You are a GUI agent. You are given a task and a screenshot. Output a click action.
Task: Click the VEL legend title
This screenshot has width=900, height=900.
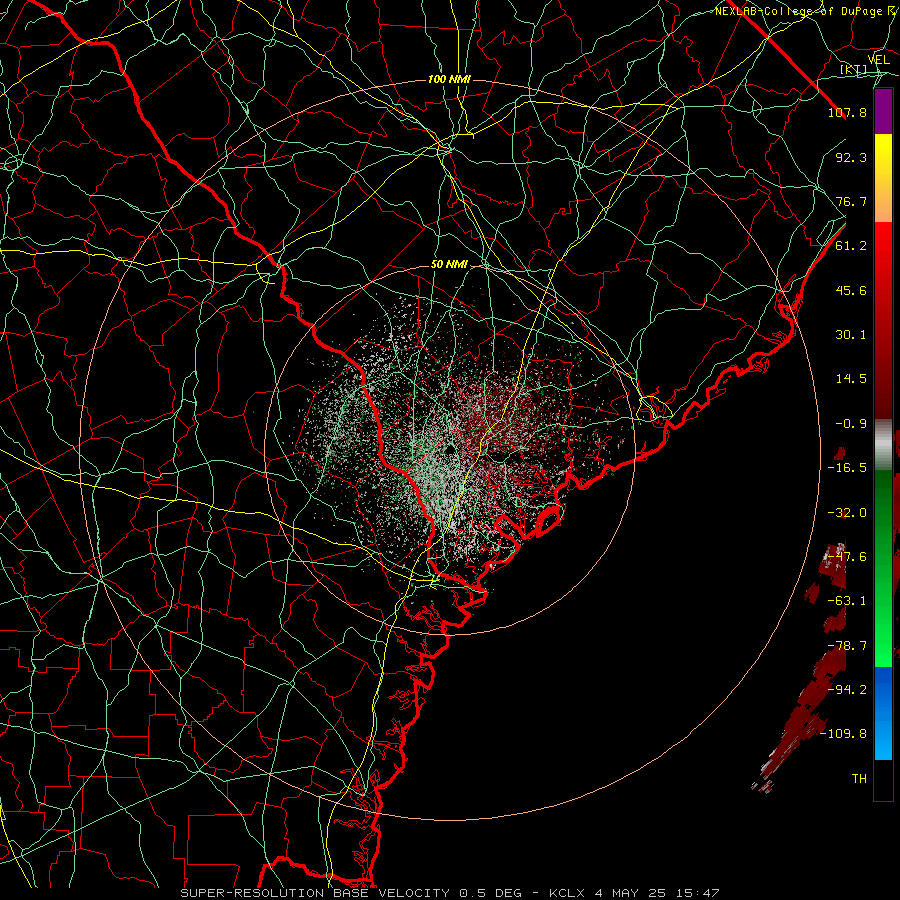[878, 60]
